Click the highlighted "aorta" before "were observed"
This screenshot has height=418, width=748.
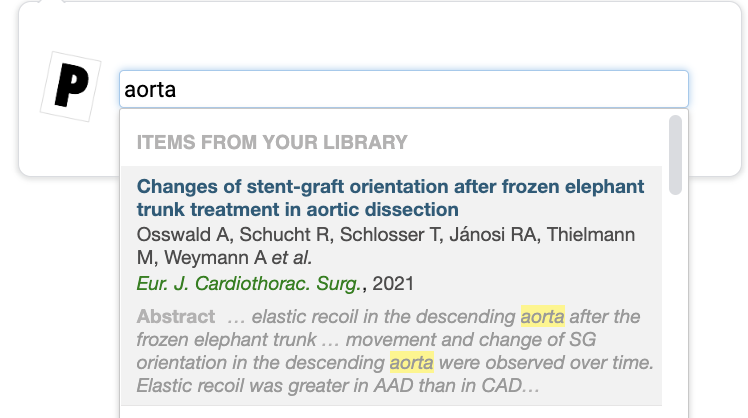[412, 363]
